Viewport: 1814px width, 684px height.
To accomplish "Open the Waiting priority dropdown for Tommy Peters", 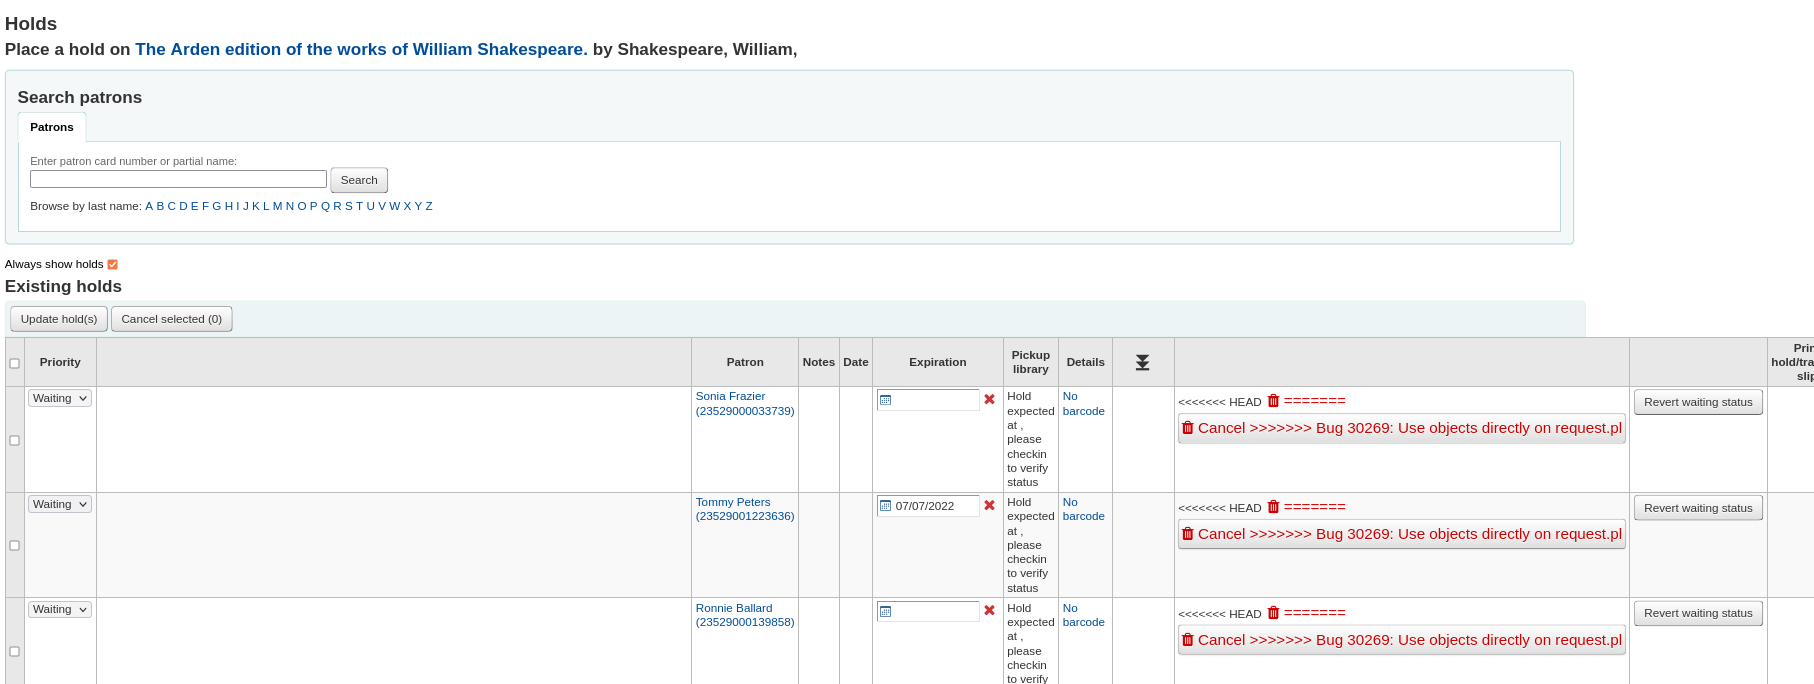I will click(60, 504).
